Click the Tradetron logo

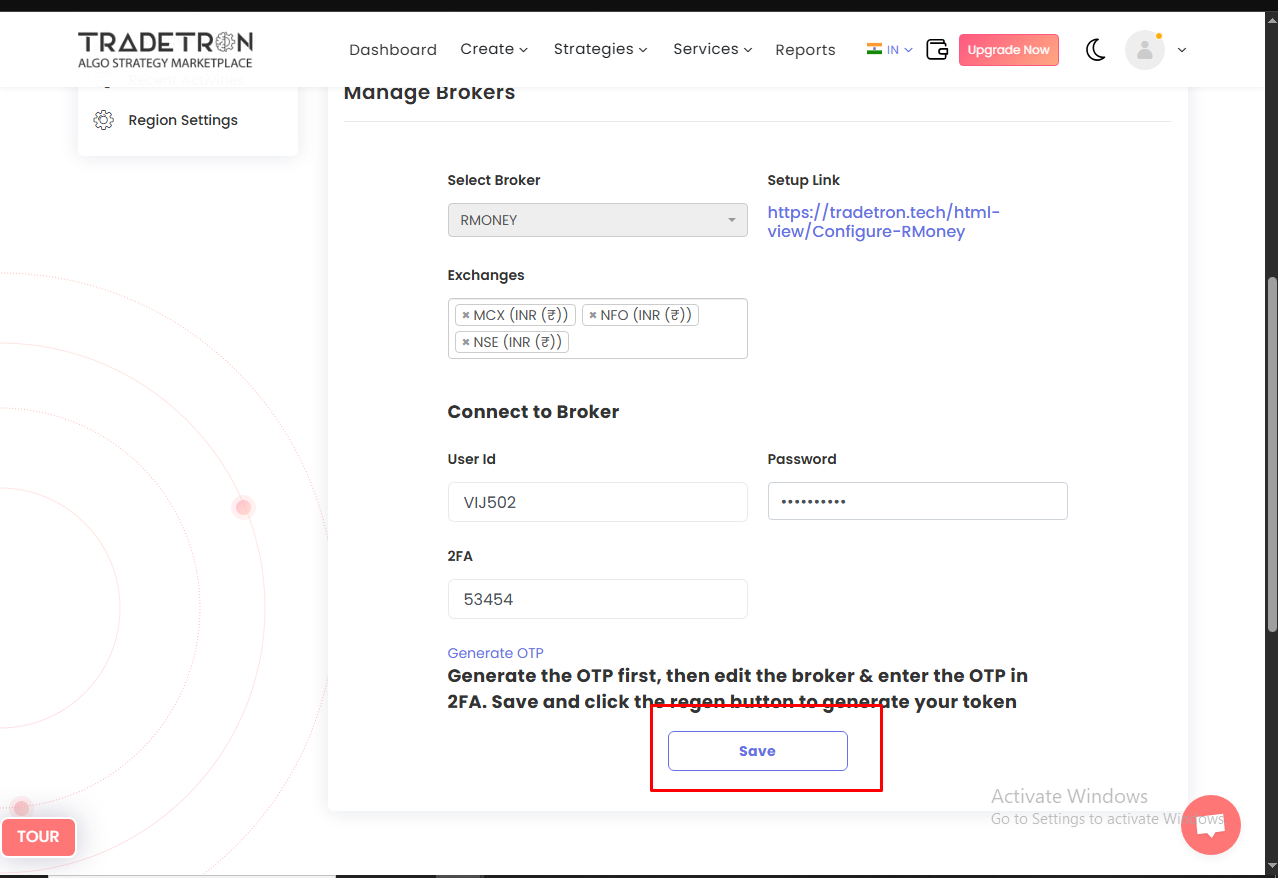(x=165, y=49)
